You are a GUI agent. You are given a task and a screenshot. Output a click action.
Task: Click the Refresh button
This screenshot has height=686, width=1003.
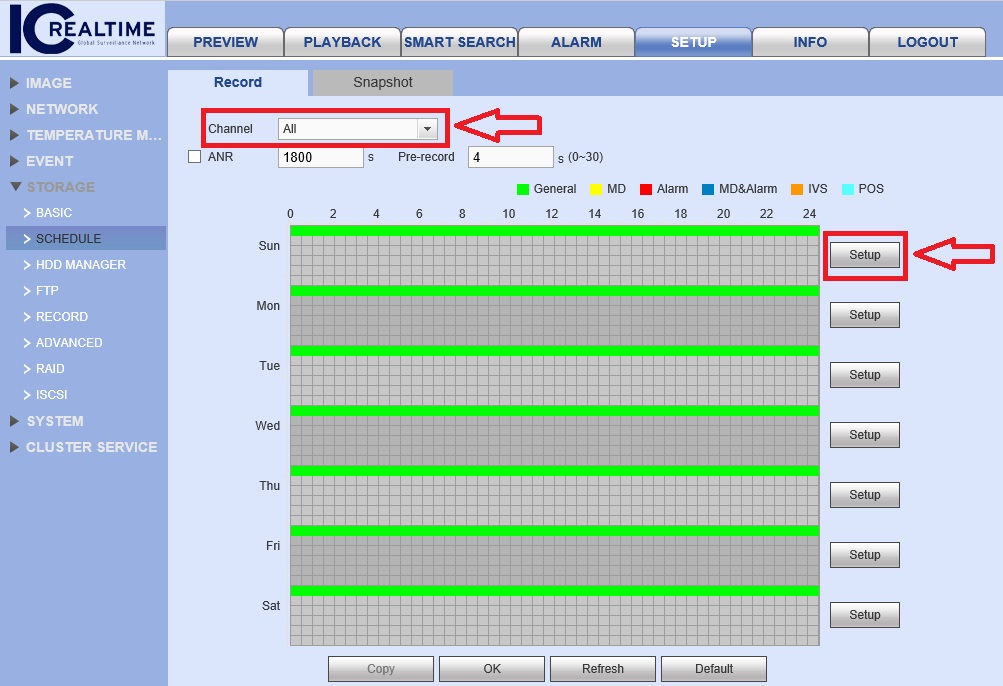pyautogui.click(x=602, y=669)
